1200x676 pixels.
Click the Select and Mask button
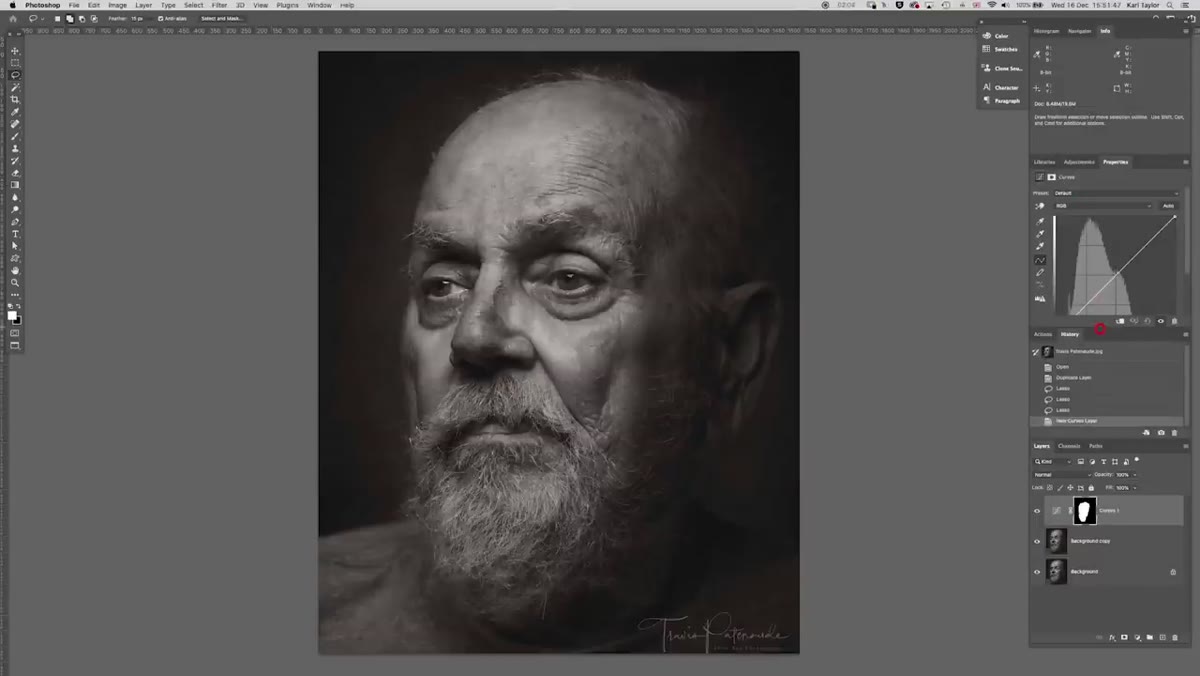pos(221,18)
